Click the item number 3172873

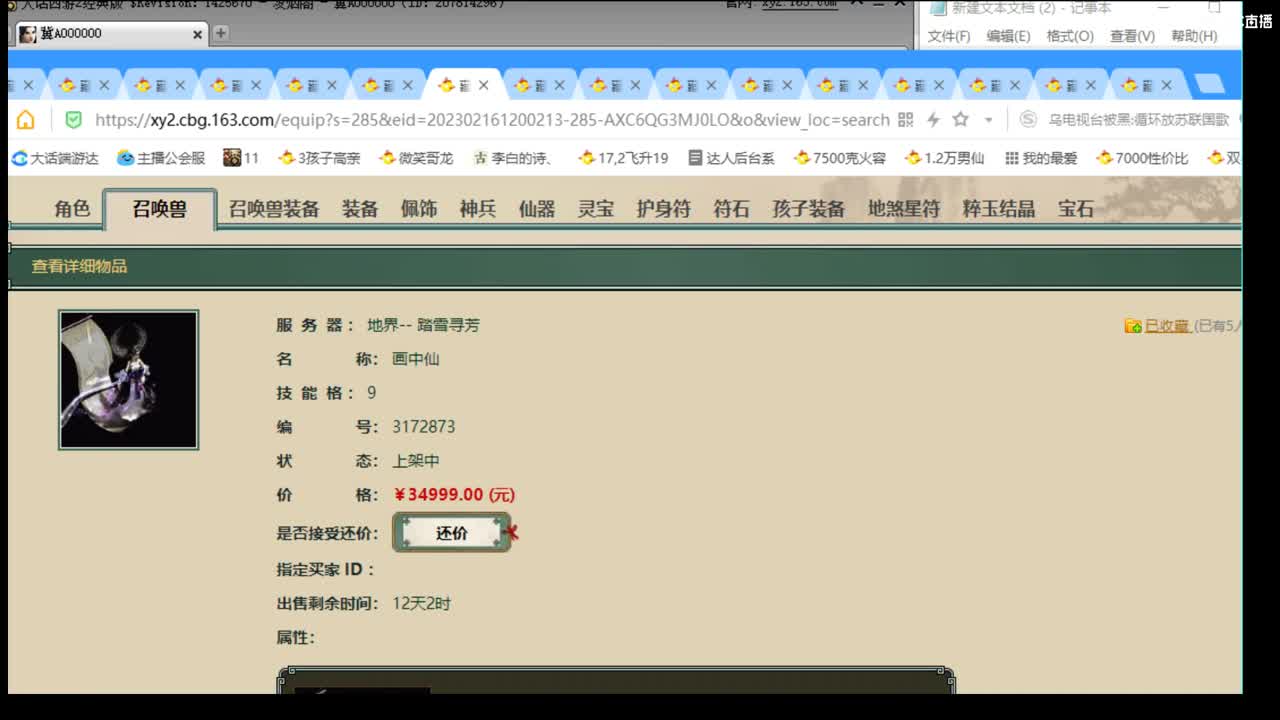[x=424, y=427]
